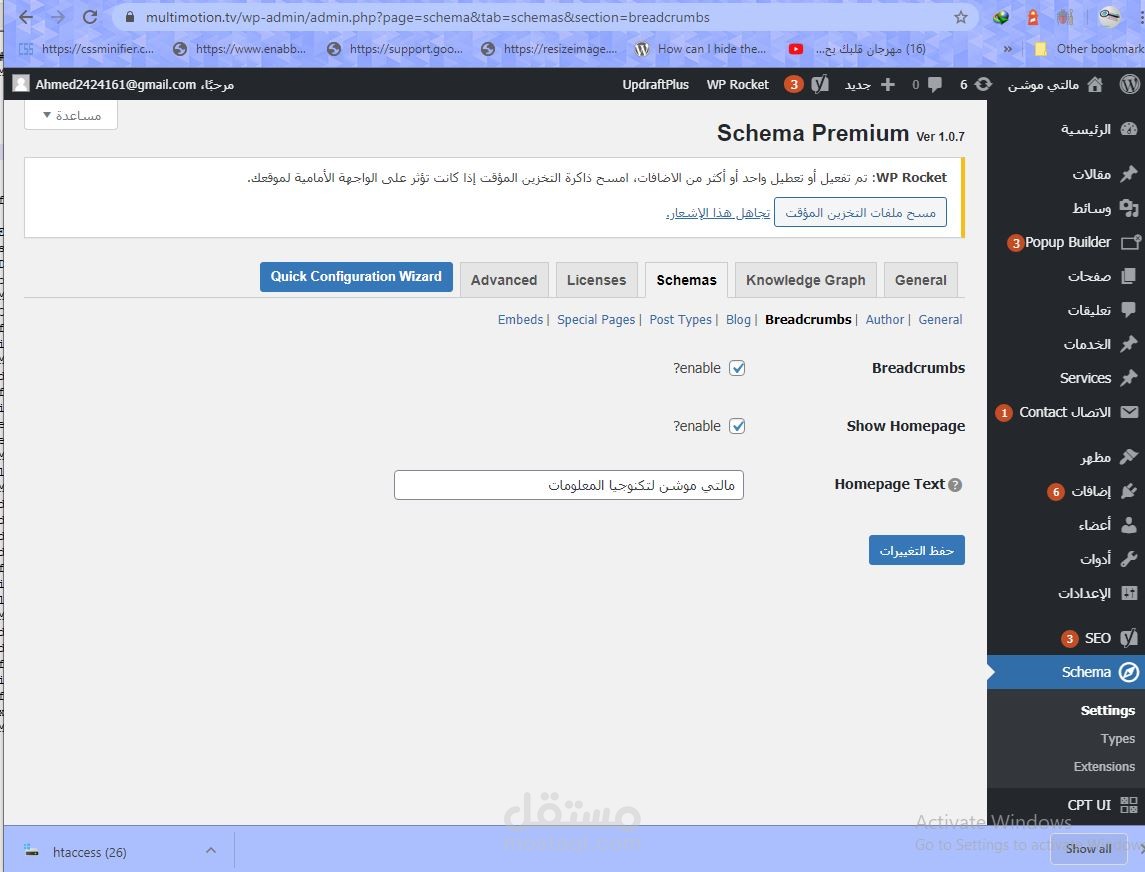Open the Embeds section link
1145x872 pixels.
pyautogui.click(x=520, y=319)
